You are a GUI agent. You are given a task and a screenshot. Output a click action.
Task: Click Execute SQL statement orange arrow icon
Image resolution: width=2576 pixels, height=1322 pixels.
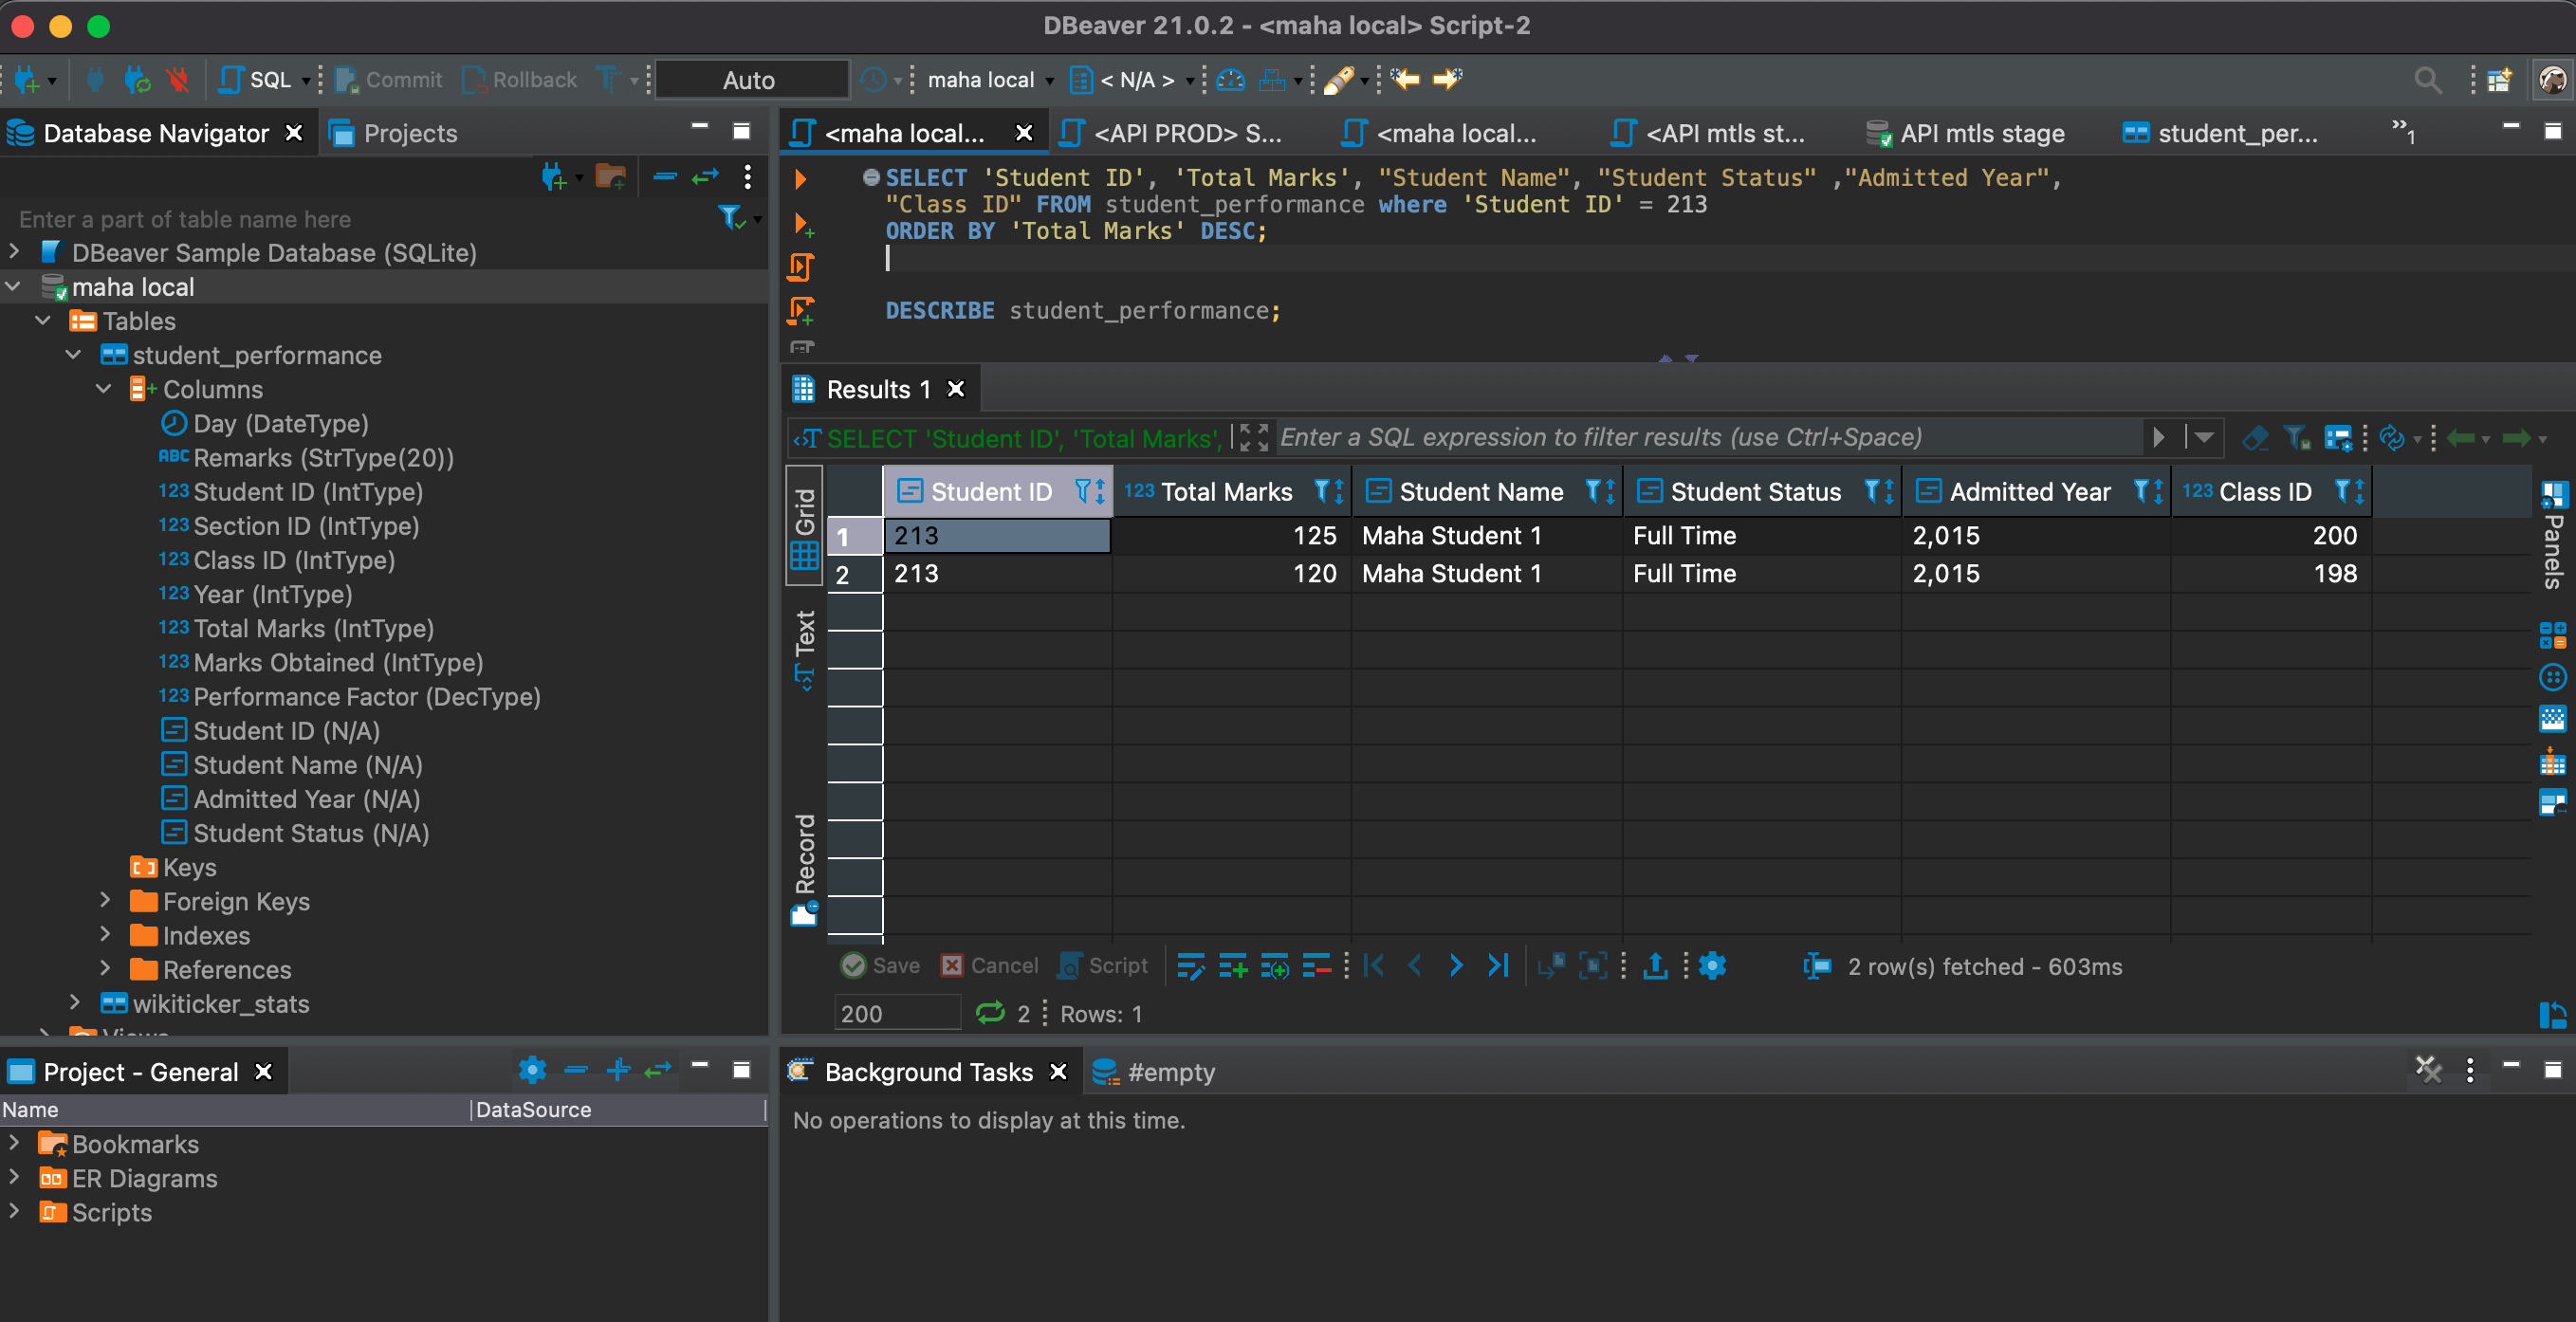coord(801,179)
